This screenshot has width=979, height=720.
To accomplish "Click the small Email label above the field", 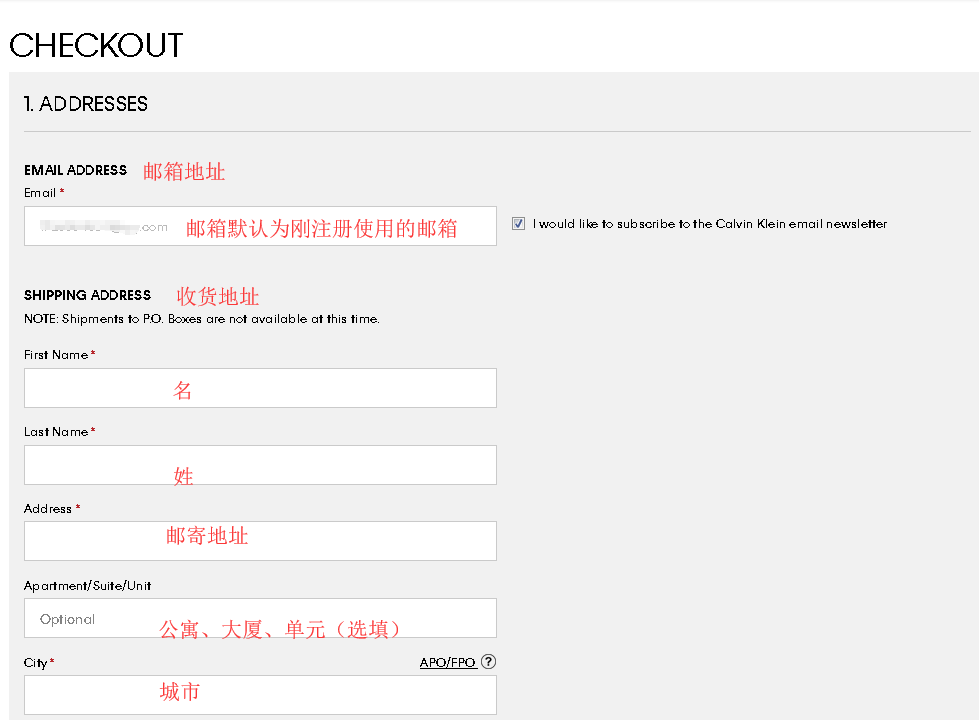I will point(40,192).
